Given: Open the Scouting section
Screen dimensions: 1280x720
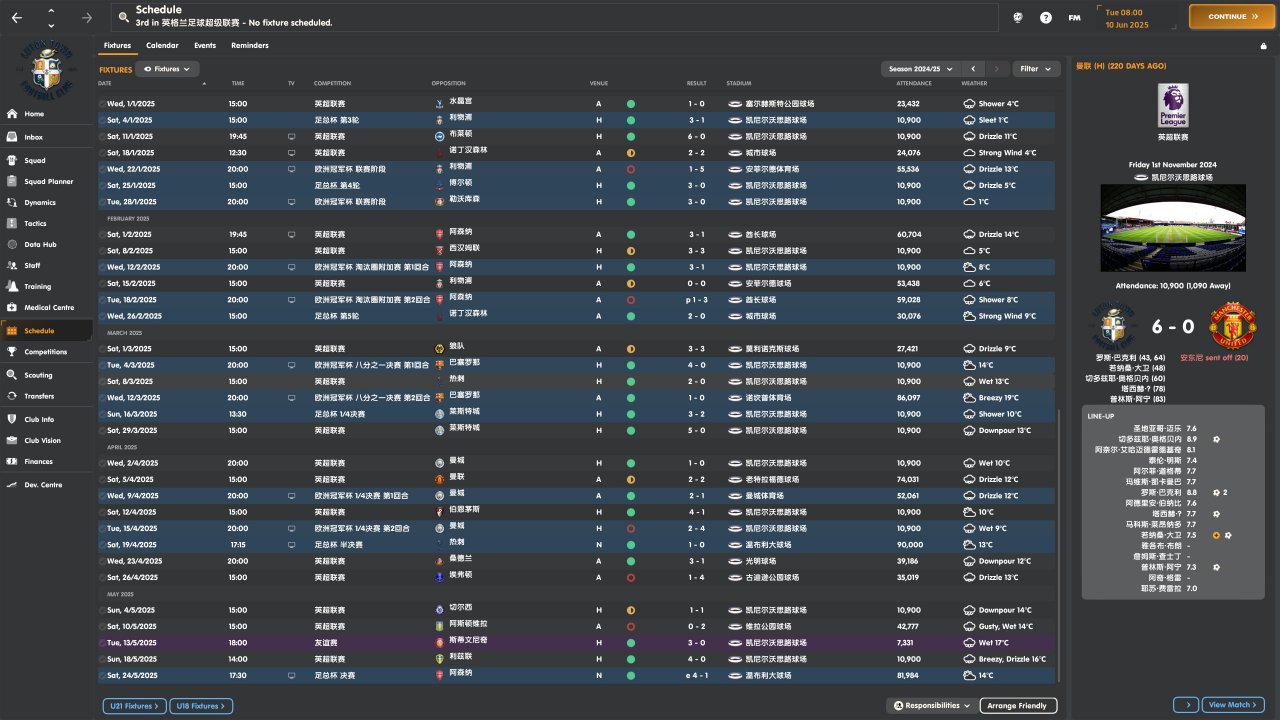Looking at the screenshot, I should [x=38, y=375].
